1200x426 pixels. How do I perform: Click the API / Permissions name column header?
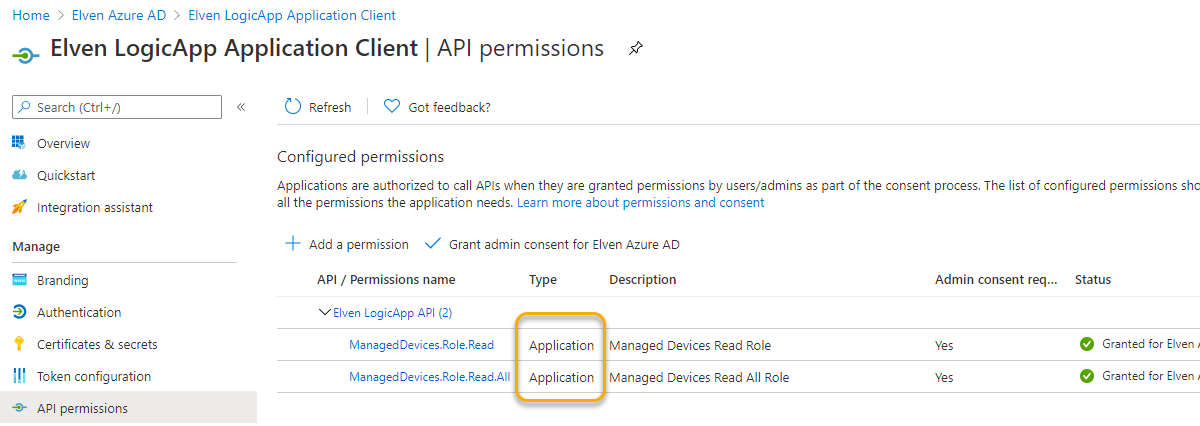[x=386, y=279]
